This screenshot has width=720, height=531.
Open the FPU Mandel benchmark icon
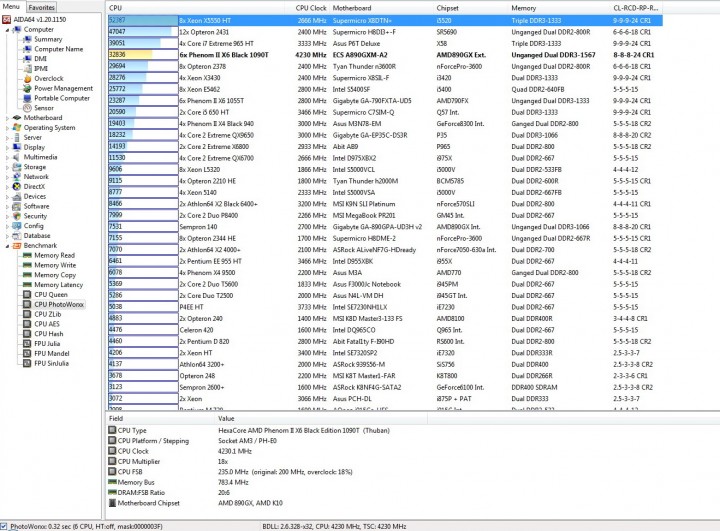point(27,353)
